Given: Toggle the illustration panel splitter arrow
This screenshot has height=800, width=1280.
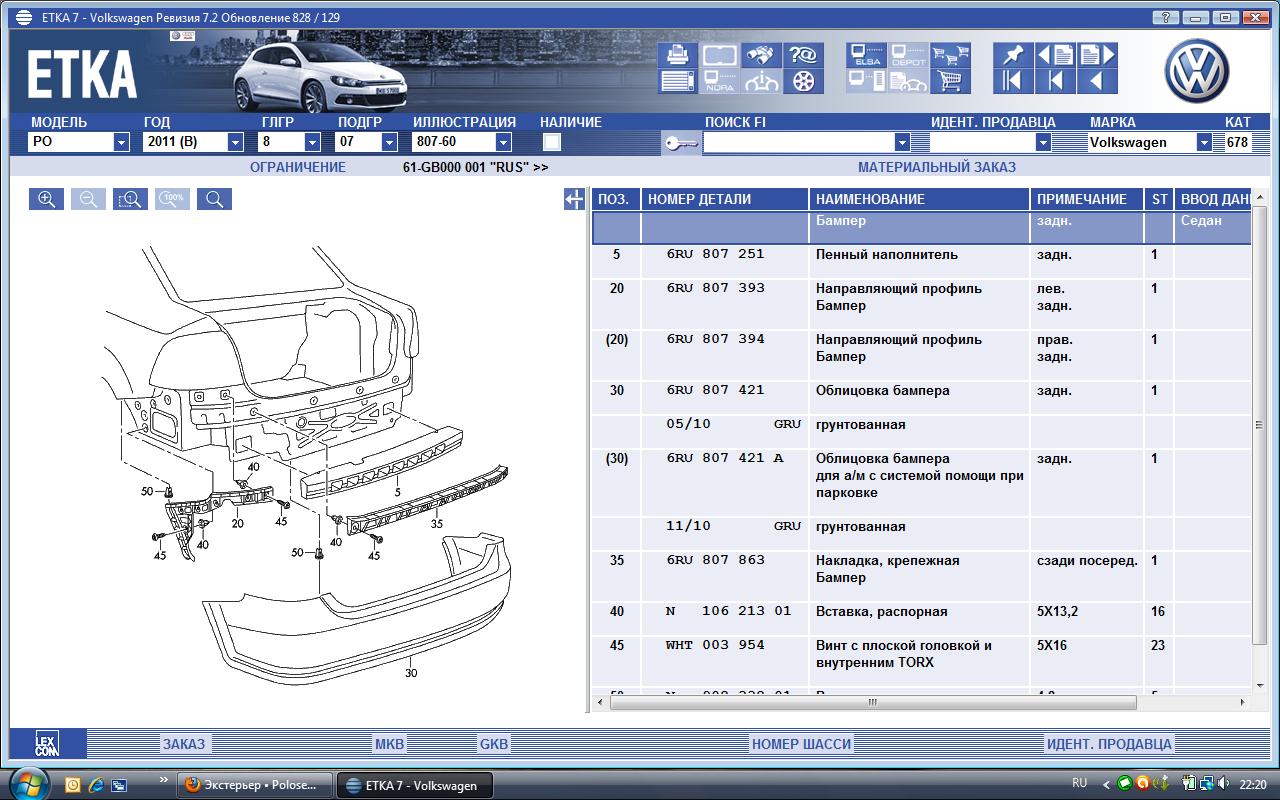Looking at the screenshot, I should click(x=574, y=200).
